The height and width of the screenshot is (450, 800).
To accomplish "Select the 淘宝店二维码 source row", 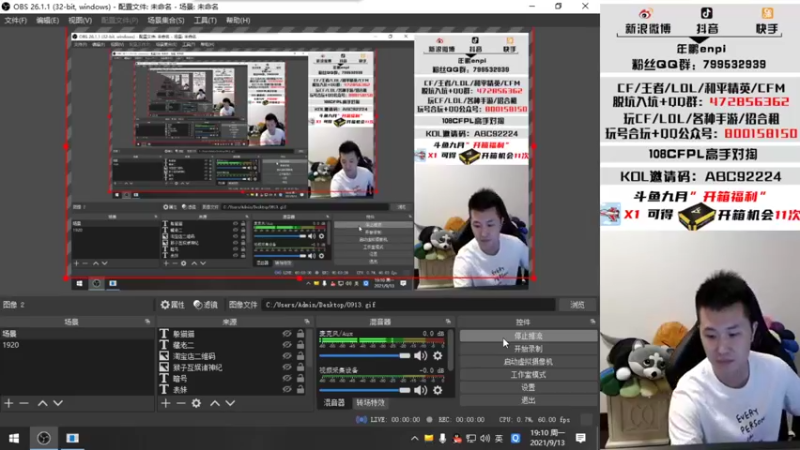I will click(234, 356).
